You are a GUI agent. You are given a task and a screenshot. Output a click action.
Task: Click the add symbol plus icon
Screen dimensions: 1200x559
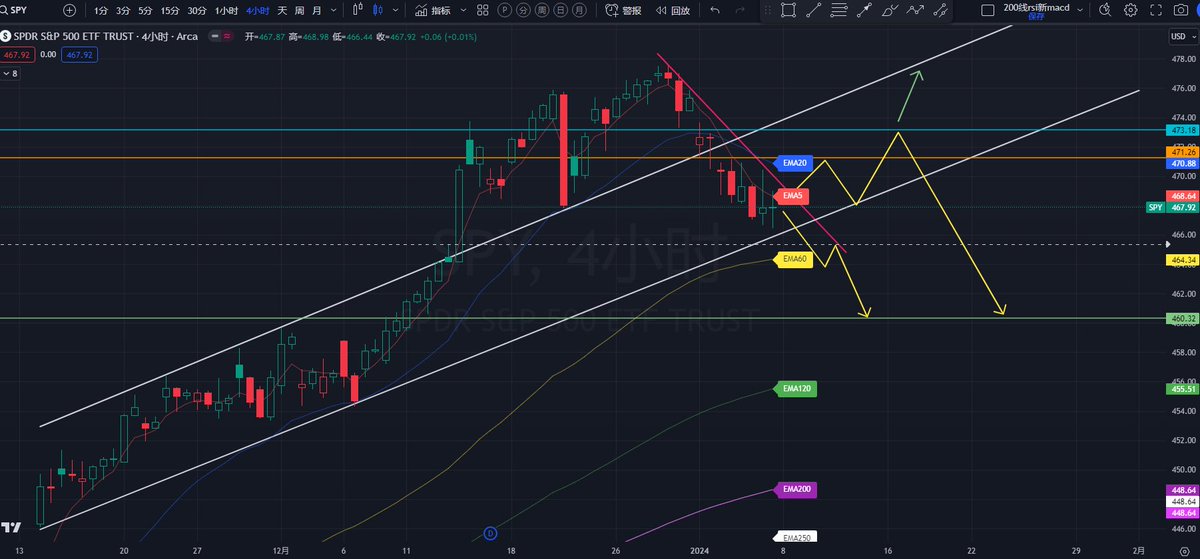pos(68,10)
